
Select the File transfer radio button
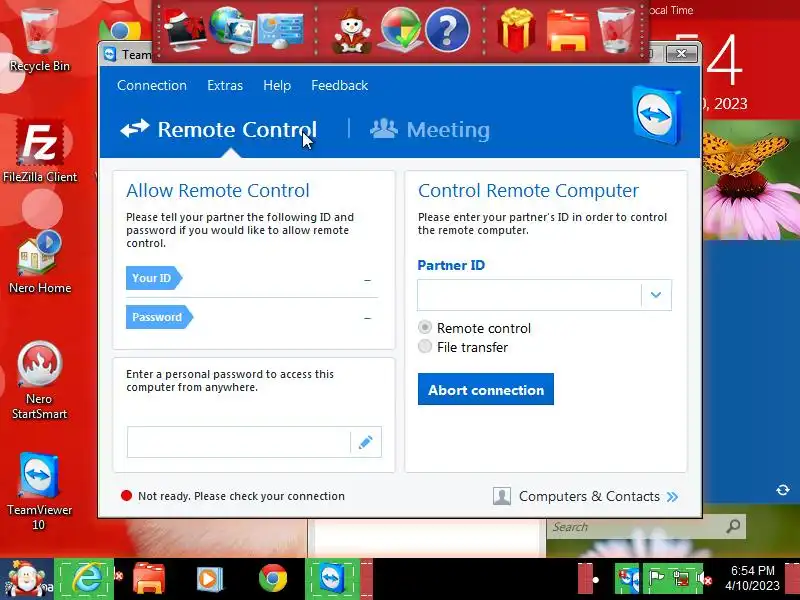click(424, 346)
